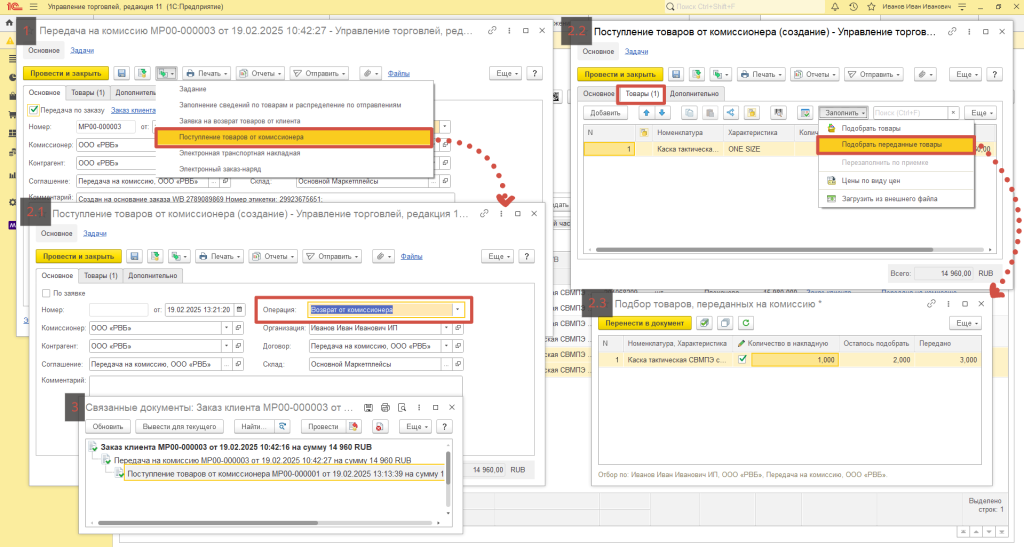Copy link icon in Передача на комиссию title bar
1024x547 pixels.
(492, 31)
